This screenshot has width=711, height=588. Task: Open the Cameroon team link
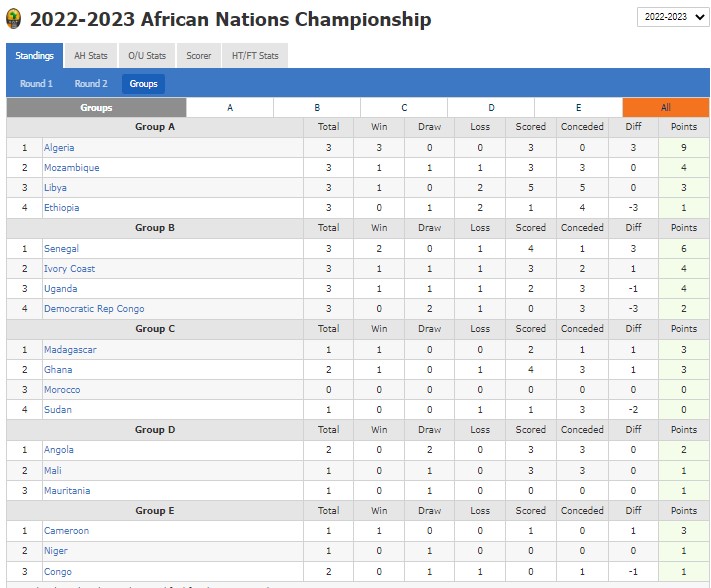click(x=66, y=531)
